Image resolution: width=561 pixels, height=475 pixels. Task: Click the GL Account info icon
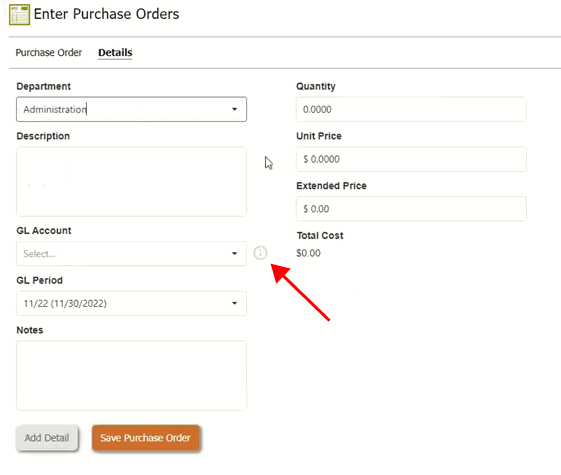pos(260,253)
